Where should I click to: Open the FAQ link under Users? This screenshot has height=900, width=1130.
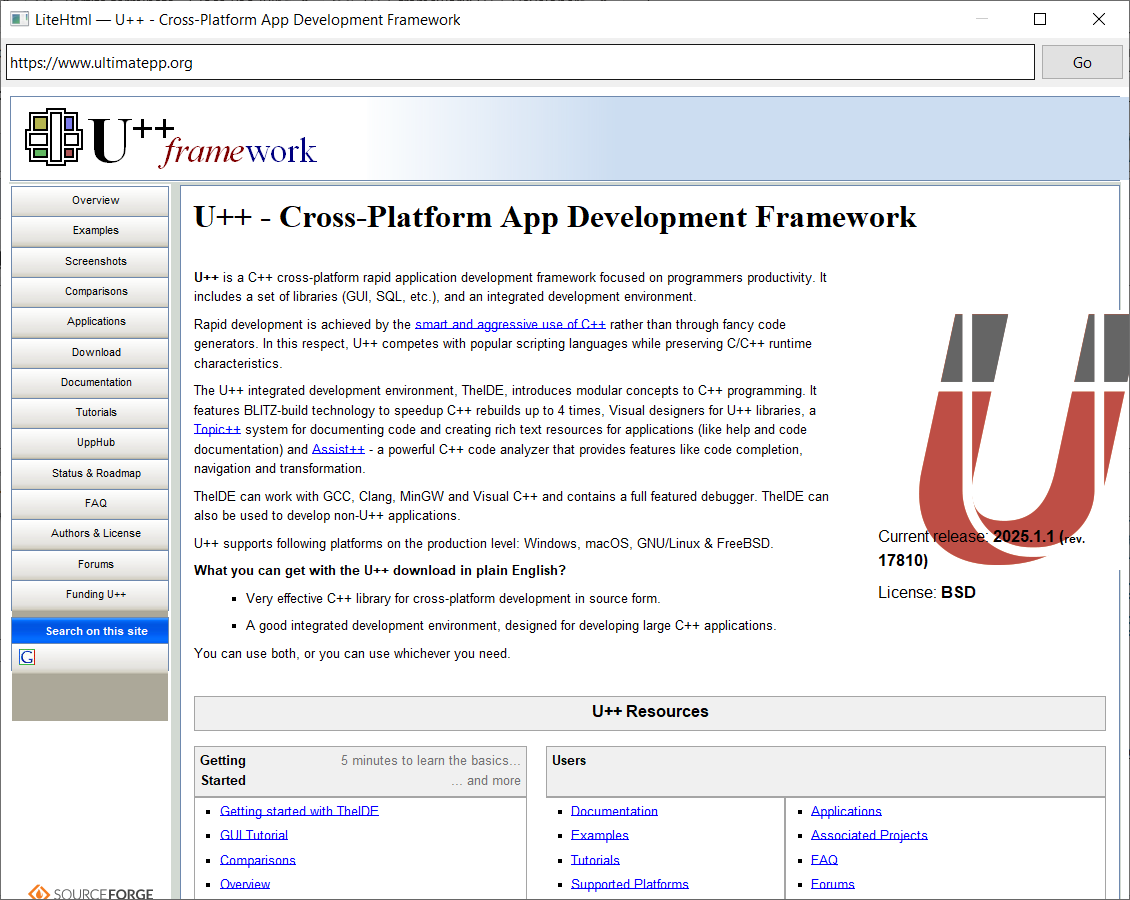824,860
